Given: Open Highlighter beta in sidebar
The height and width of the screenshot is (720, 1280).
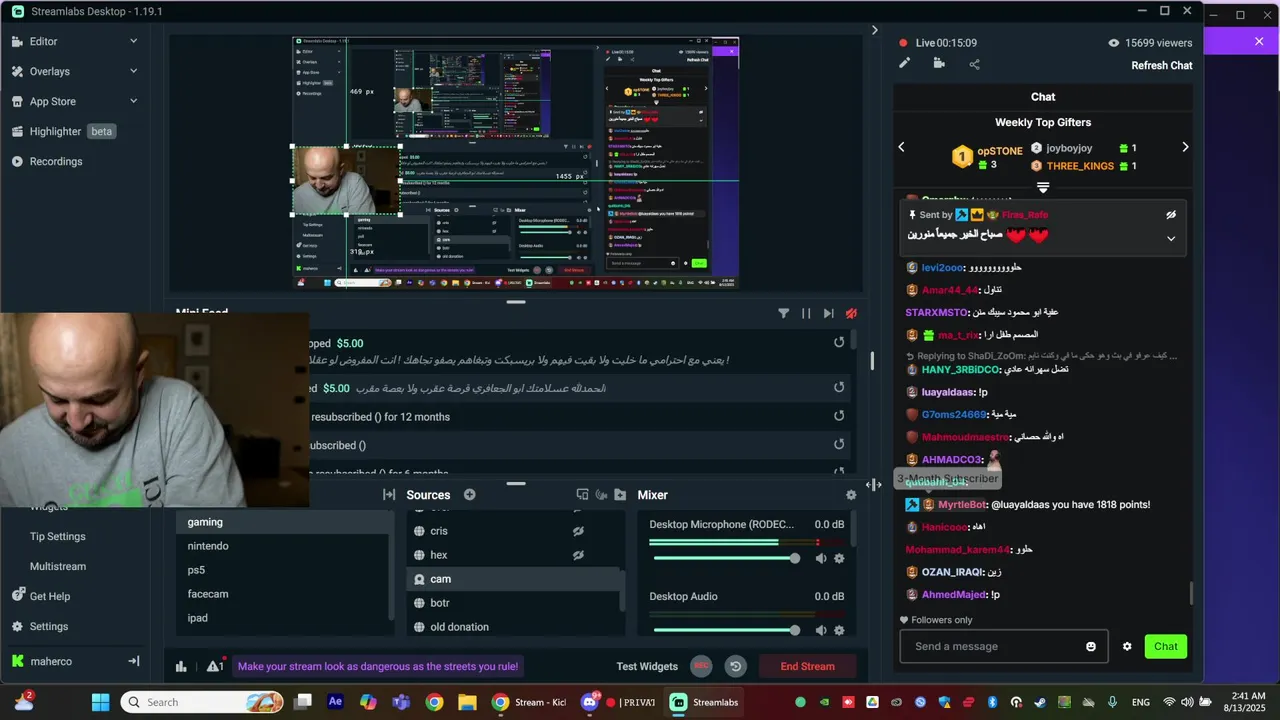Looking at the screenshot, I should 63,131.
